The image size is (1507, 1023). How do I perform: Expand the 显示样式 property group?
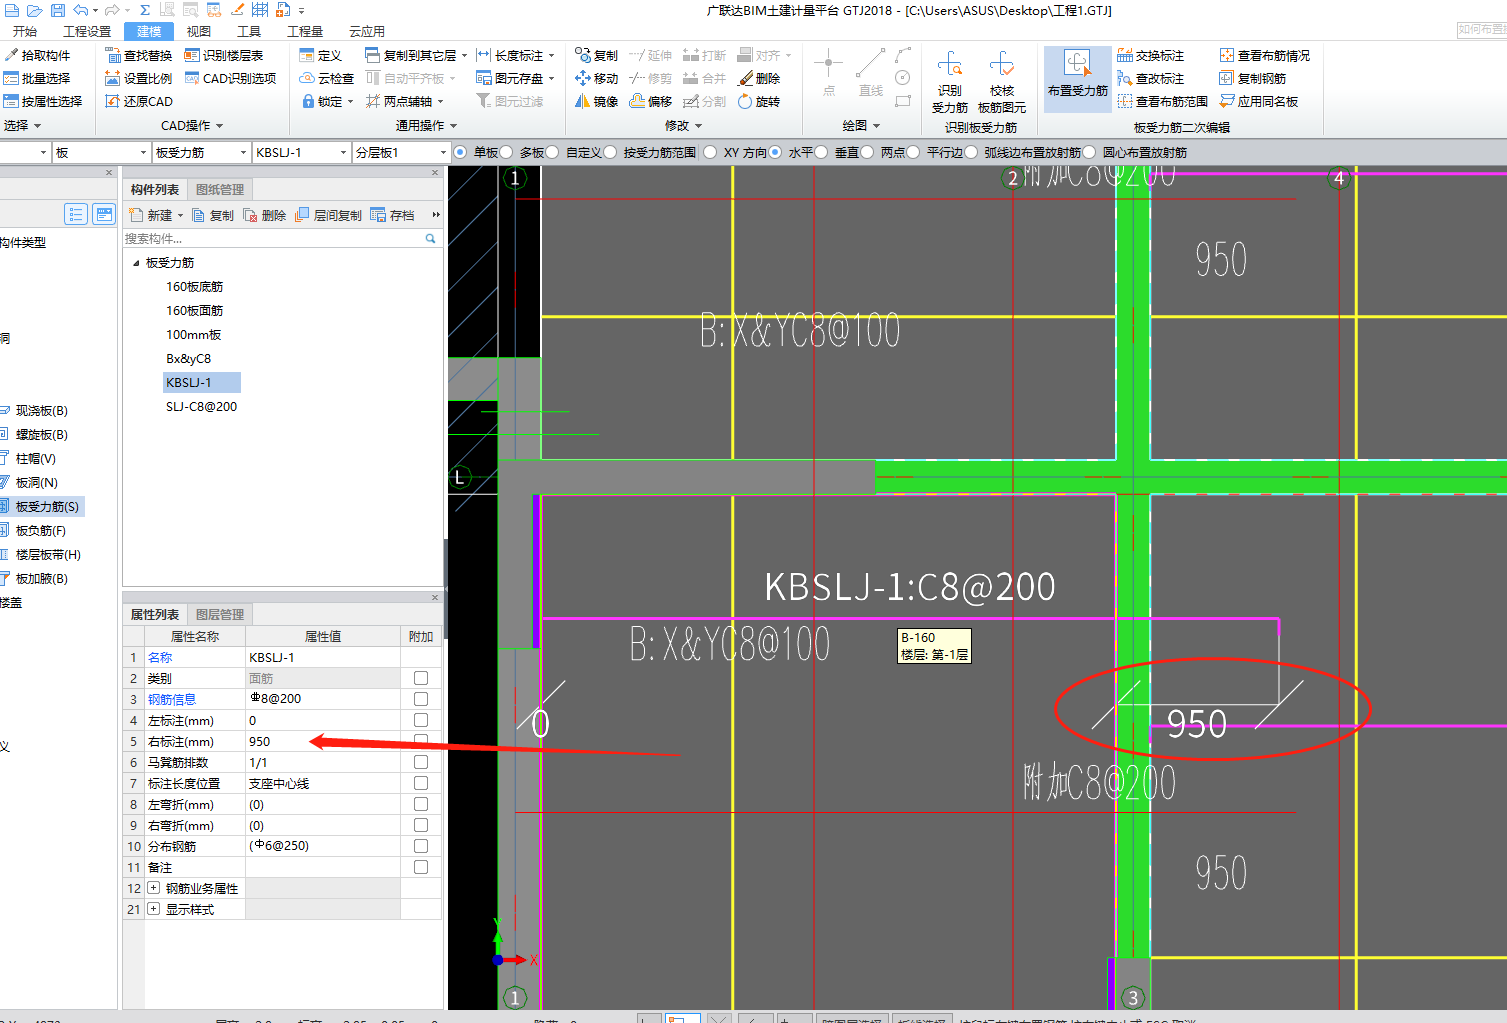153,909
